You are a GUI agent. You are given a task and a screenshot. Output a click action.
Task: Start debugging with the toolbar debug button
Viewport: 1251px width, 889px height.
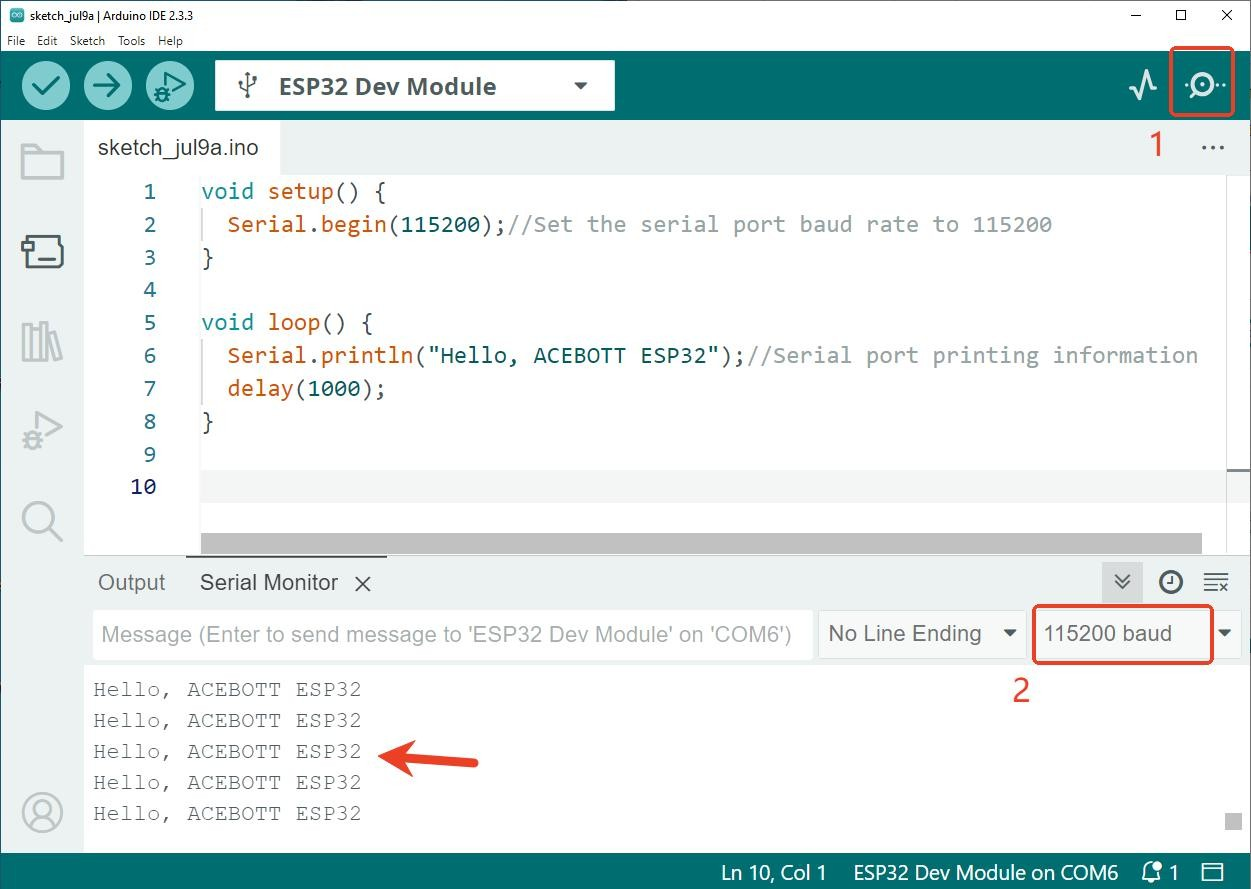170,86
